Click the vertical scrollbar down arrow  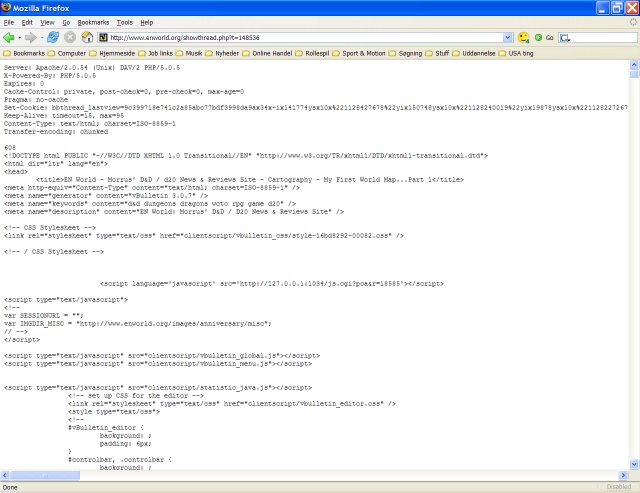point(634,464)
